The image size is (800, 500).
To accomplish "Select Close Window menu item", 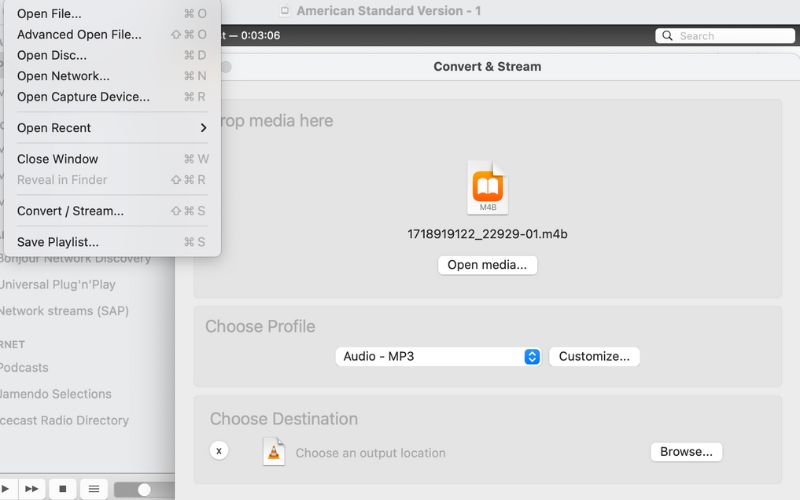I will [x=112, y=159].
